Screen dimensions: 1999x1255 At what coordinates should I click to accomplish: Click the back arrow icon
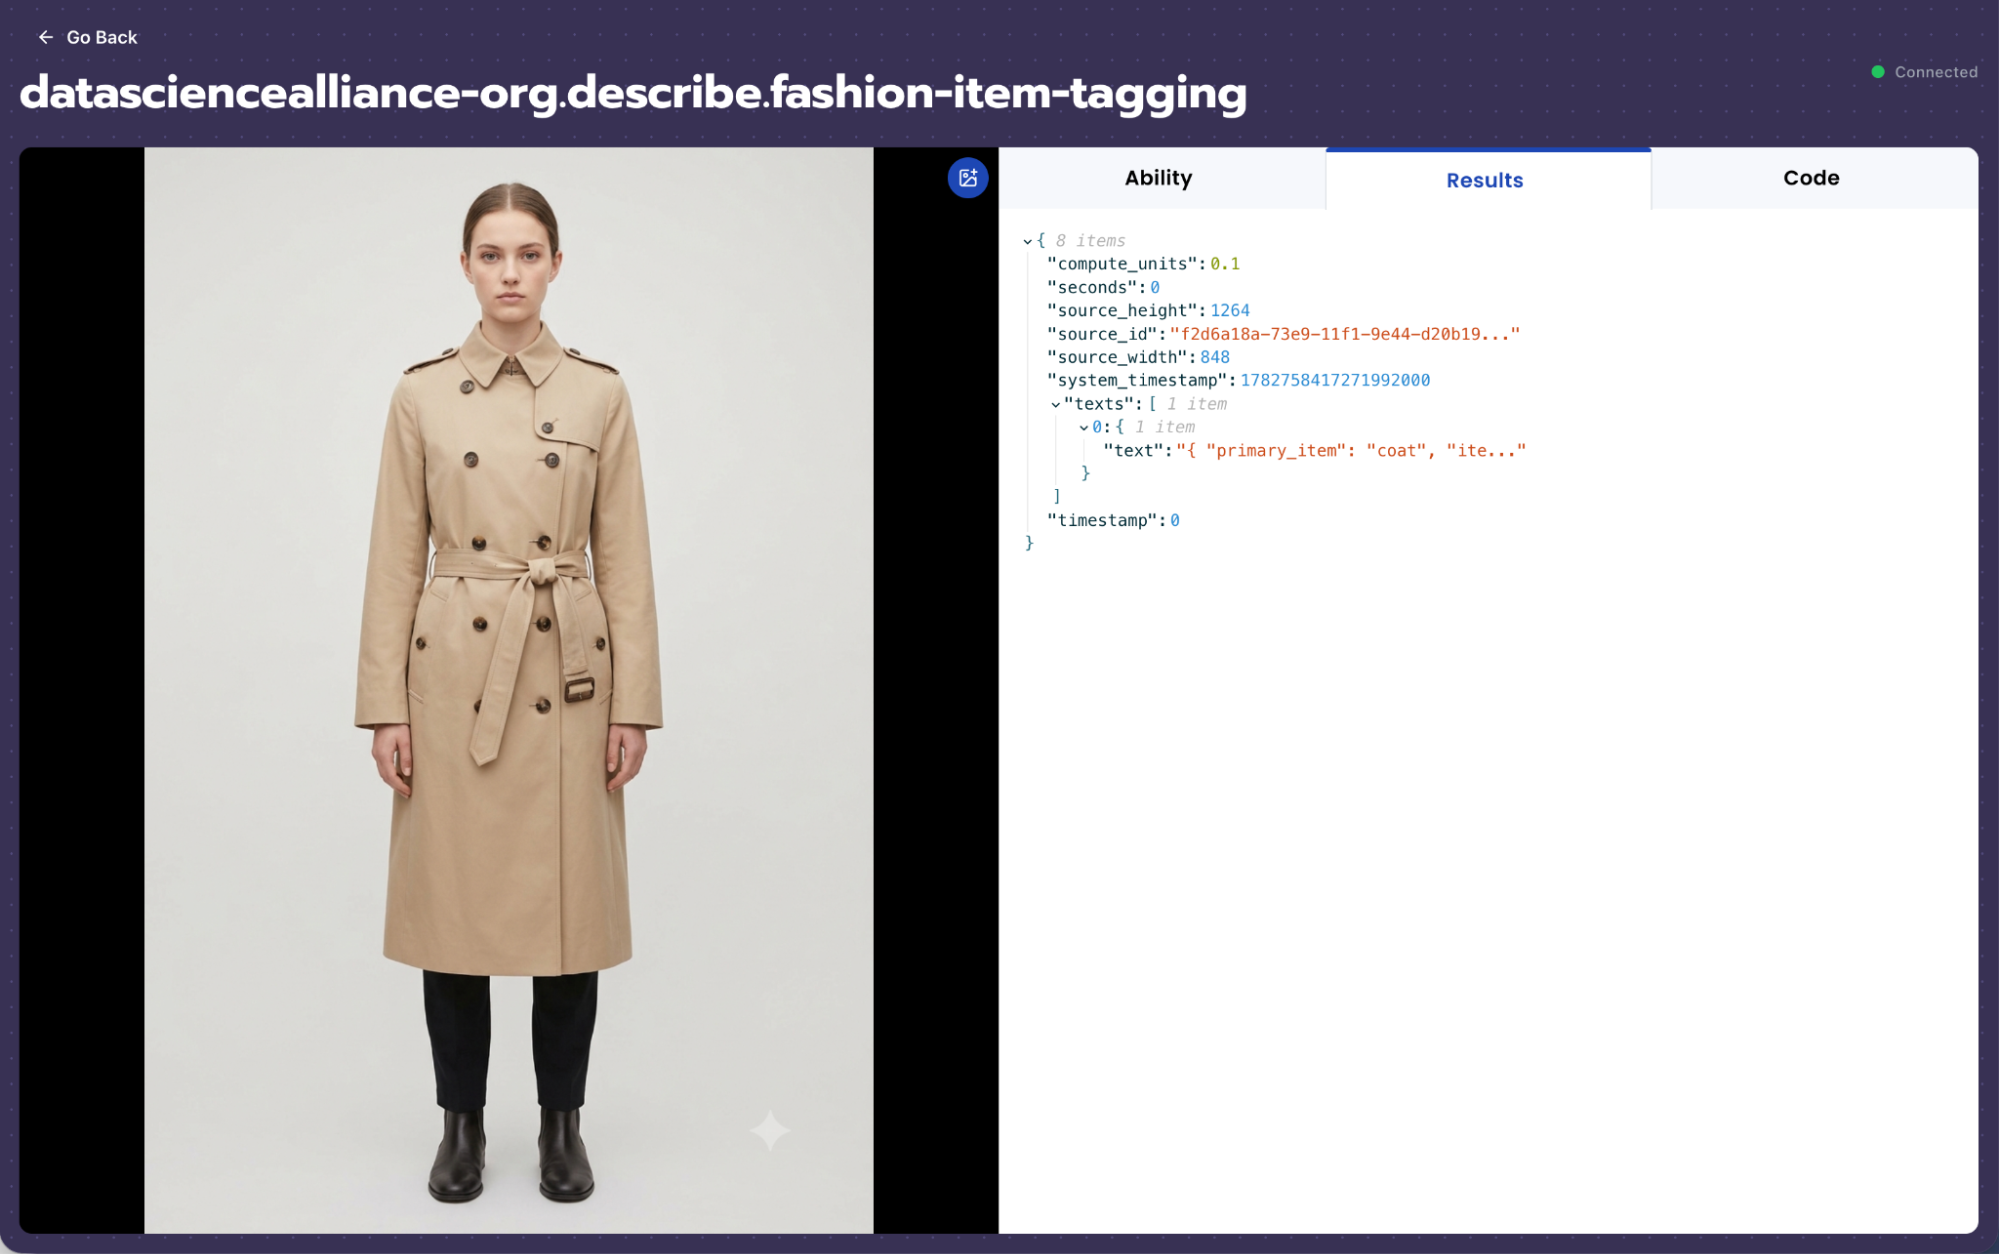tap(45, 37)
